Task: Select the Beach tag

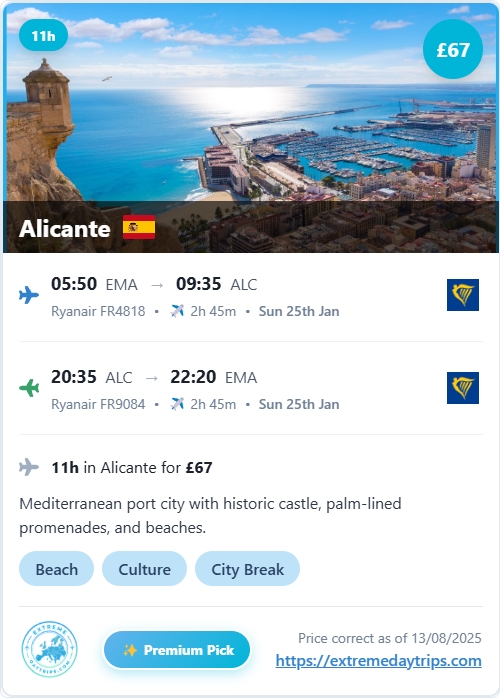Action: coord(57,569)
